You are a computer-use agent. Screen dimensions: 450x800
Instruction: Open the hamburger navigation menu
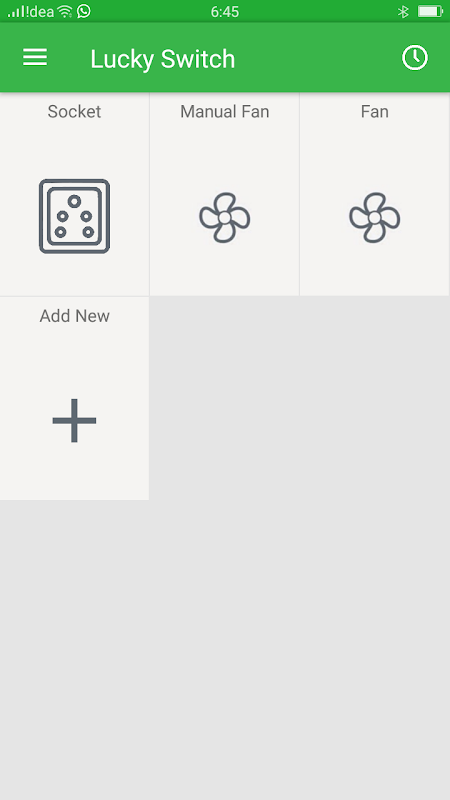pyautogui.click(x=35, y=57)
